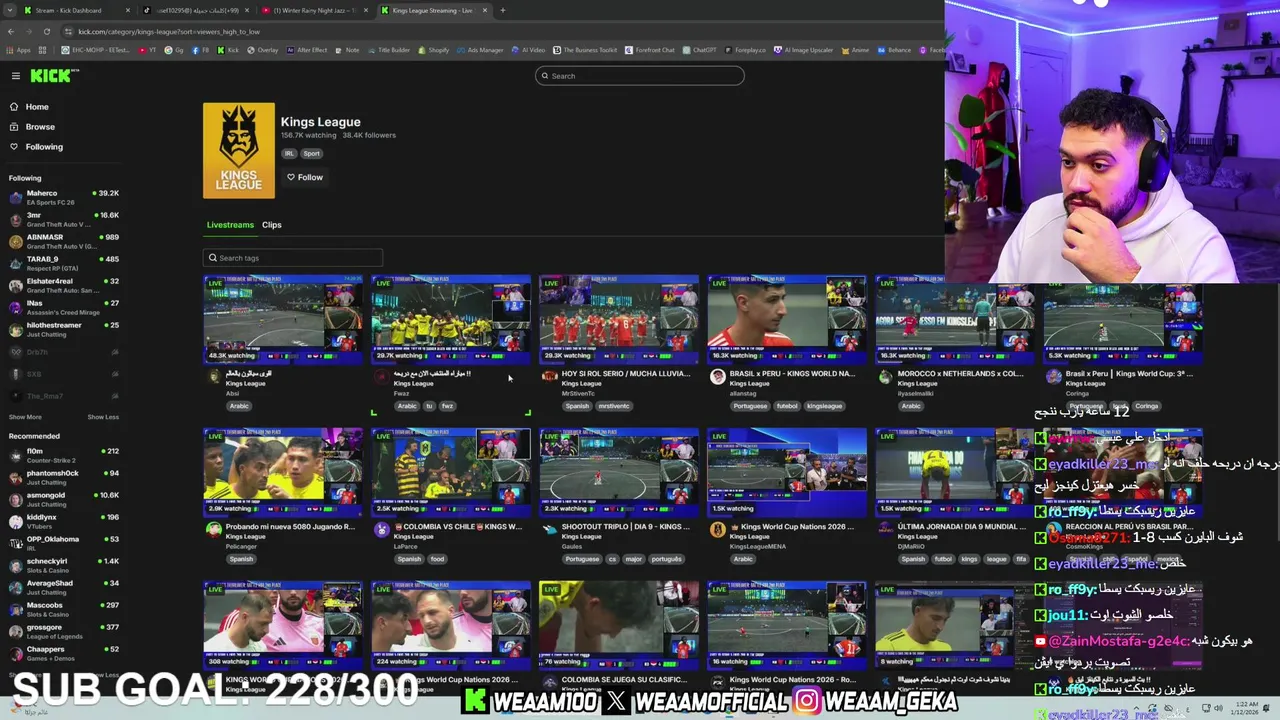1280x720 pixels.
Task: Click the kingsleague tag under BRASIL x PERU
Action: (825, 406)
